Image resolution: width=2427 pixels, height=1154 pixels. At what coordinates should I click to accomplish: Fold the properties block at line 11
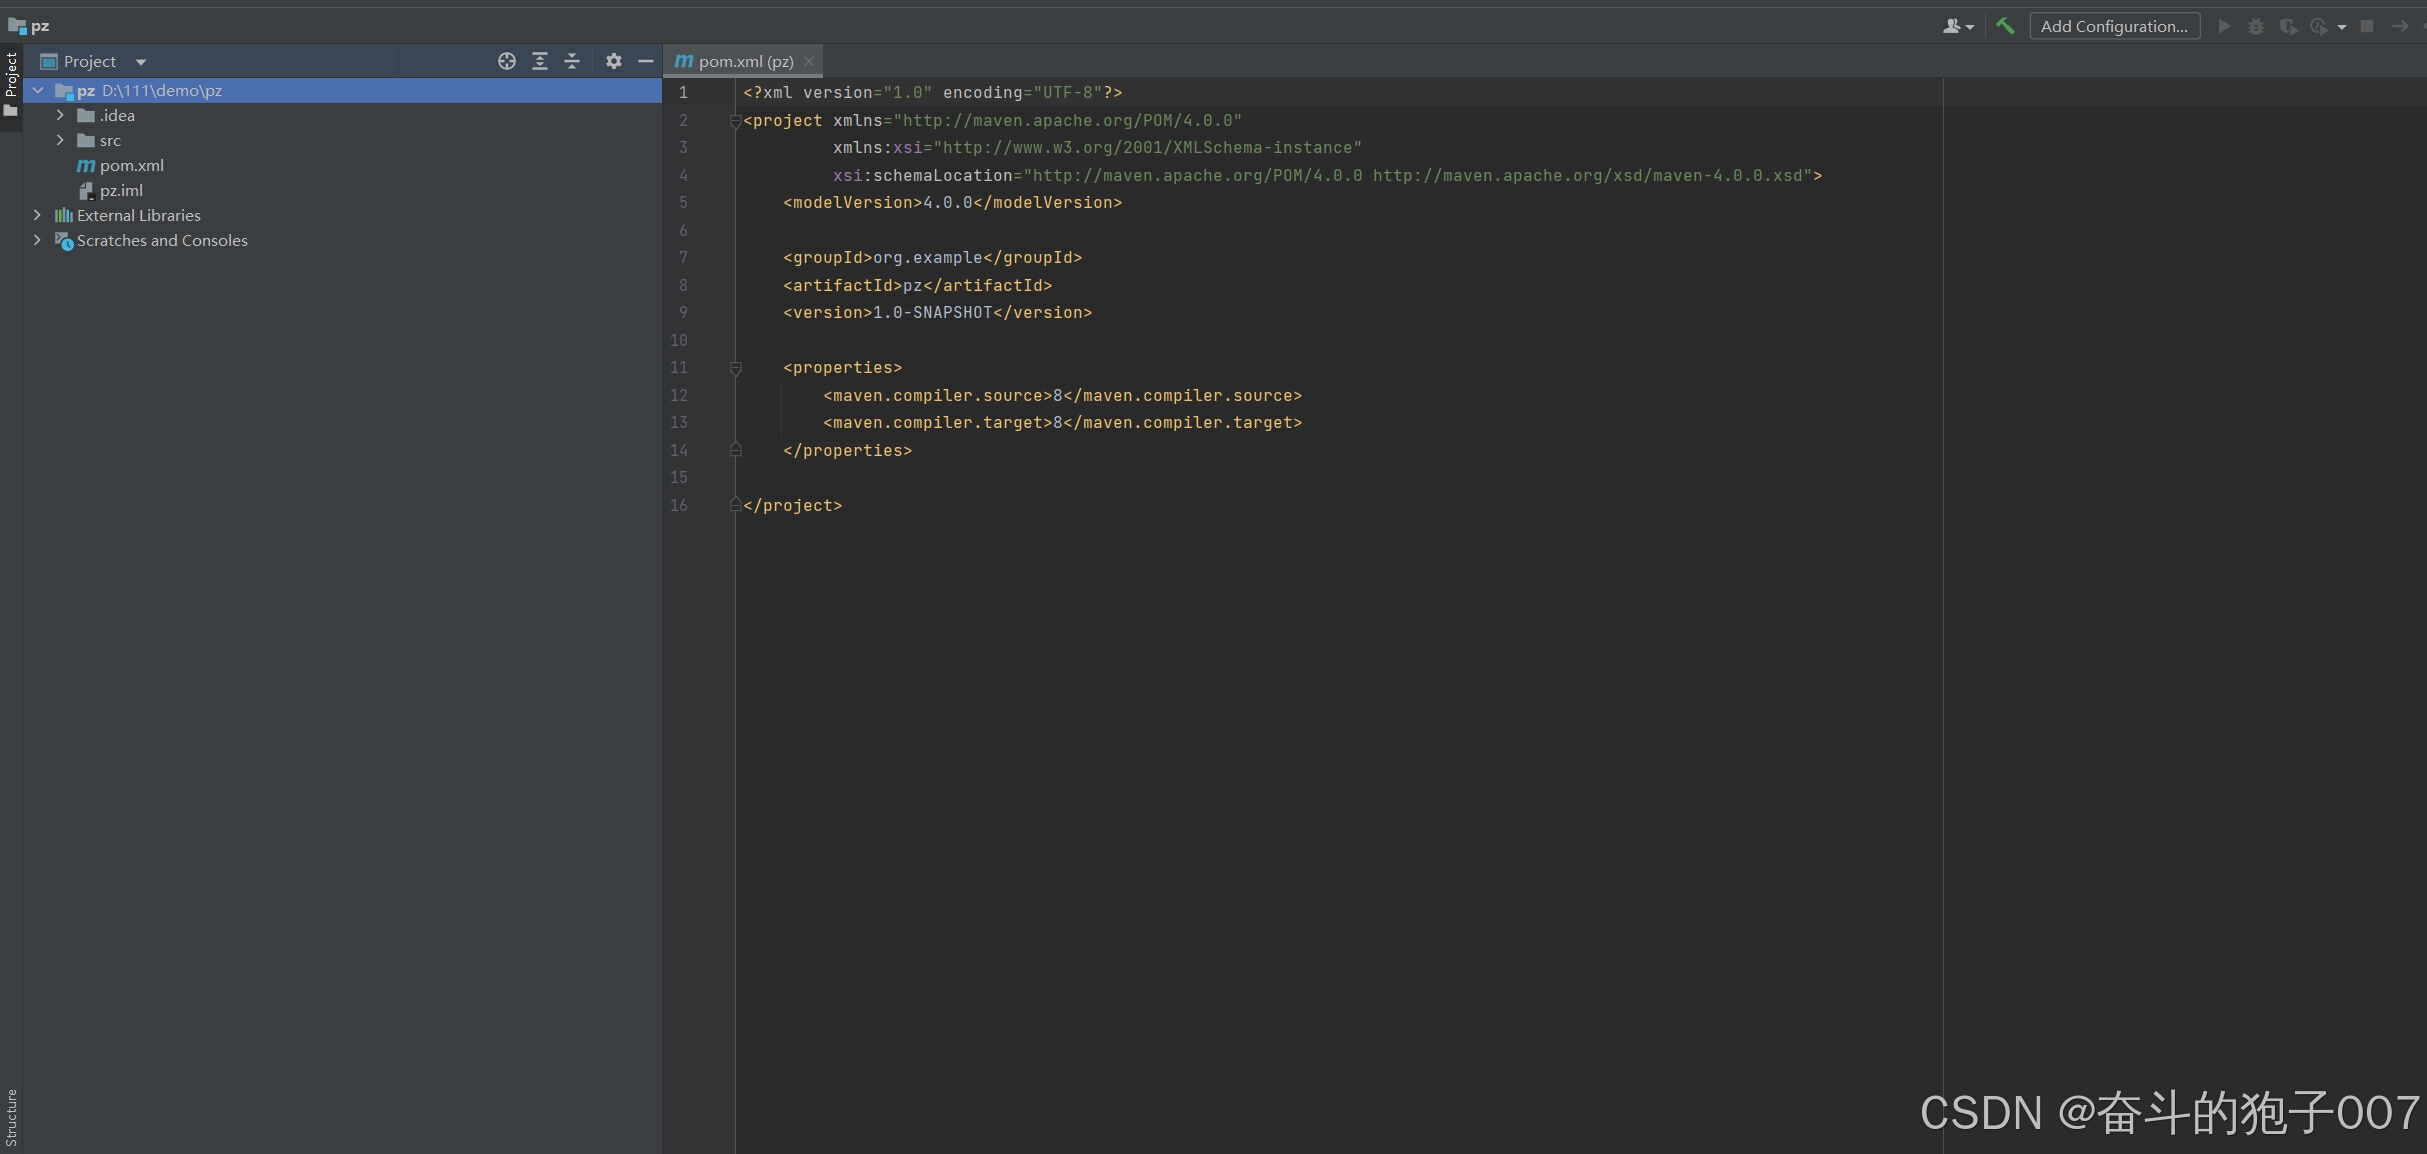[x=736, y=368]
